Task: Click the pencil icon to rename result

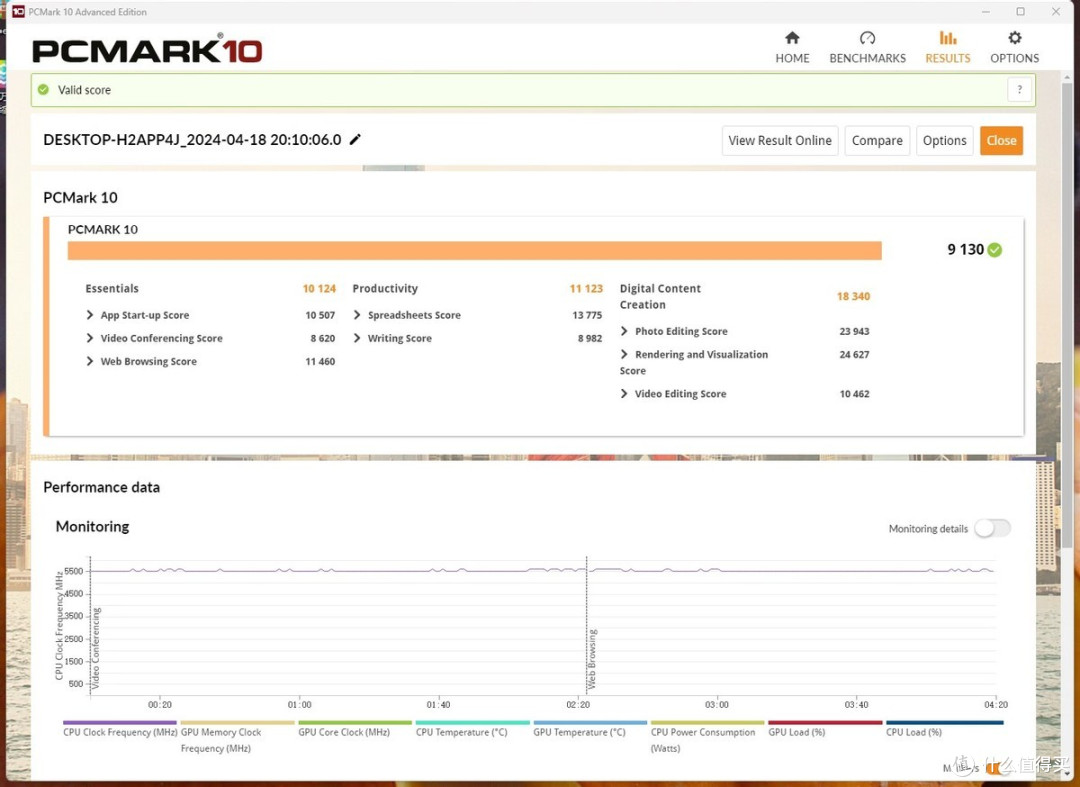Action: tap(355, 139)
